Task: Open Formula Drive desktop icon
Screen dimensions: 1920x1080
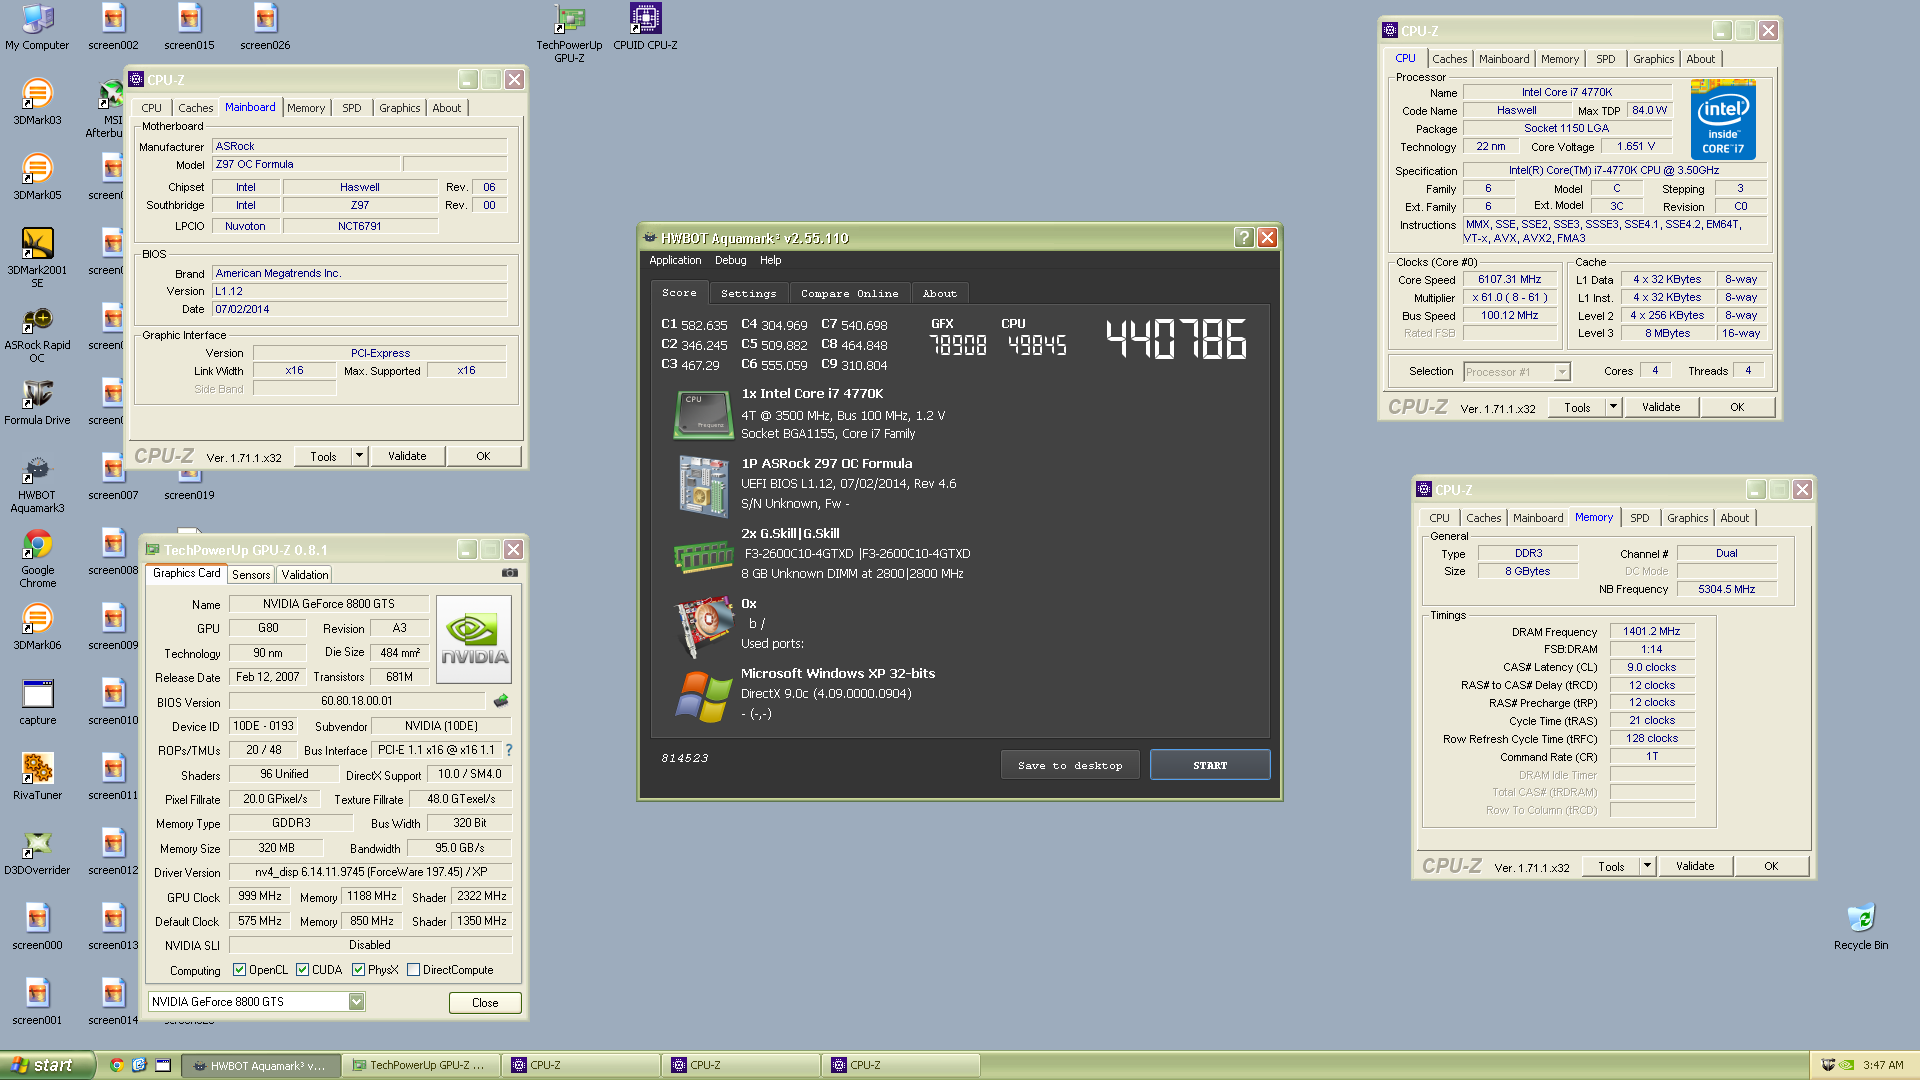Action: (37, 401)
